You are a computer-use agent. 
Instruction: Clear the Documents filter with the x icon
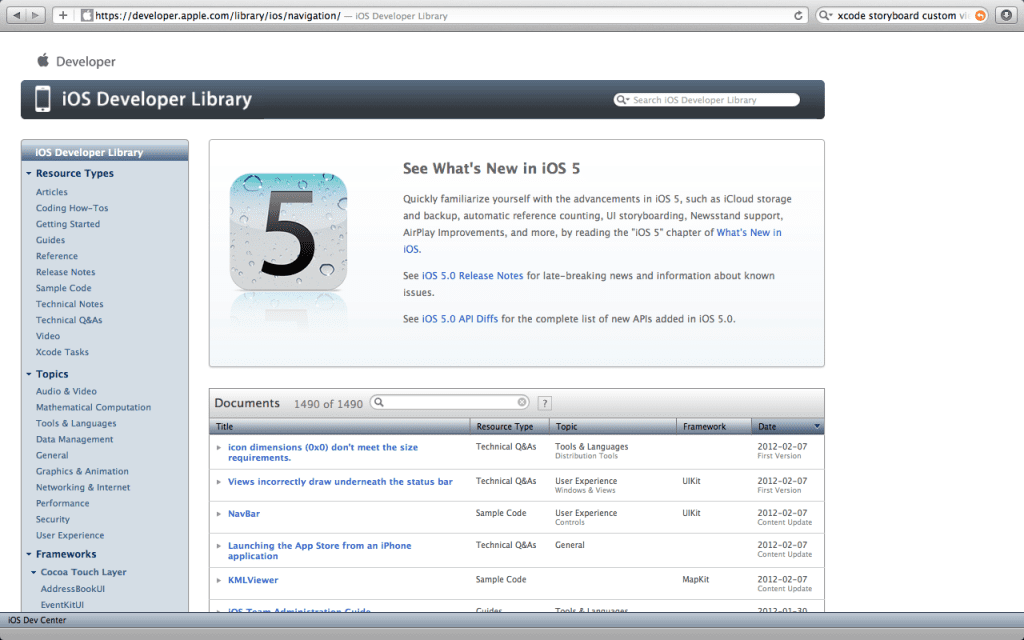click(522, 402)
